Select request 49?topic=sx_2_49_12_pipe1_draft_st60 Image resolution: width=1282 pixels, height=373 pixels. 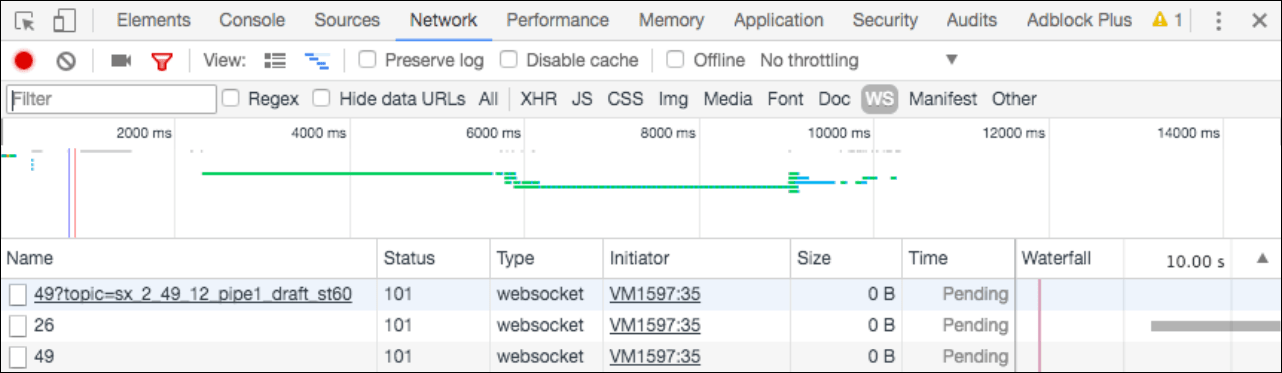point(193,294)
